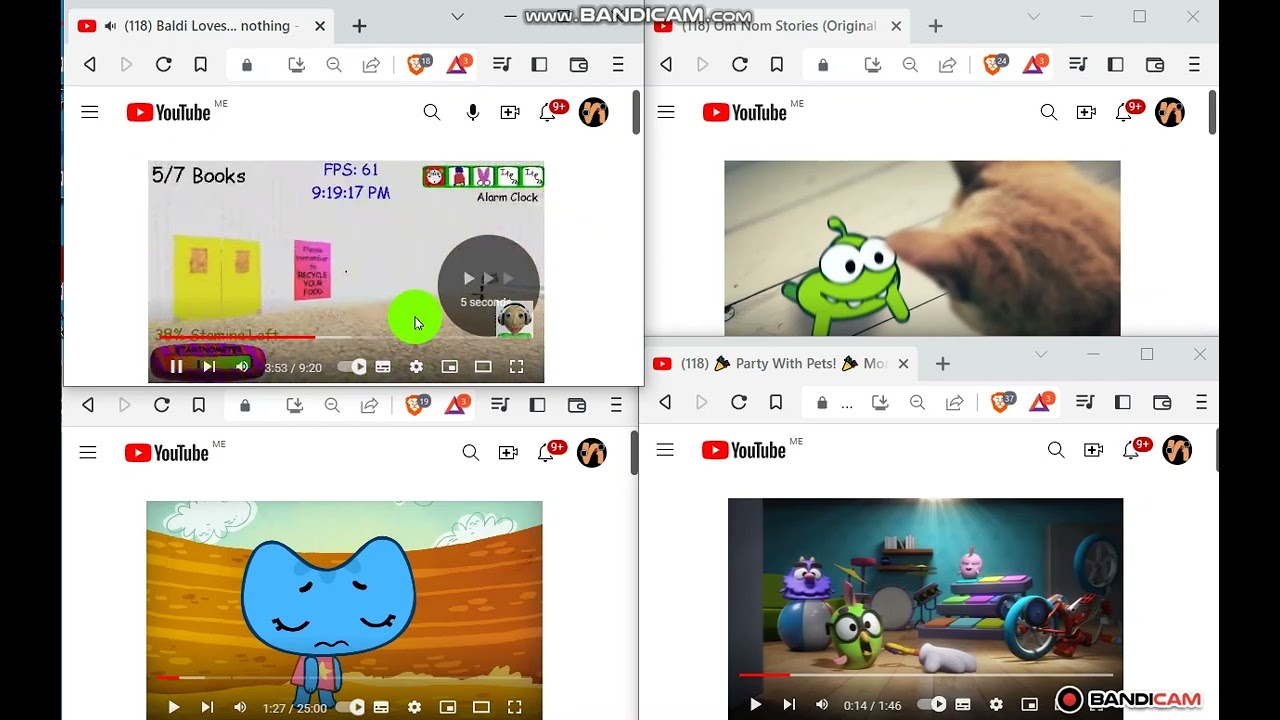1280x720 pixels.
Task: Click the Om Nom video frame
Action: click(922, 248)
